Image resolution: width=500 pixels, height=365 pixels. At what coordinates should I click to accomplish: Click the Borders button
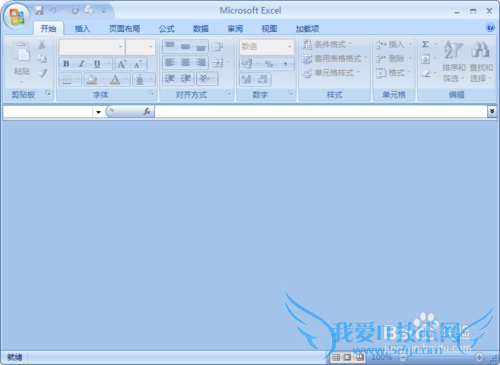tap(67, 80)
